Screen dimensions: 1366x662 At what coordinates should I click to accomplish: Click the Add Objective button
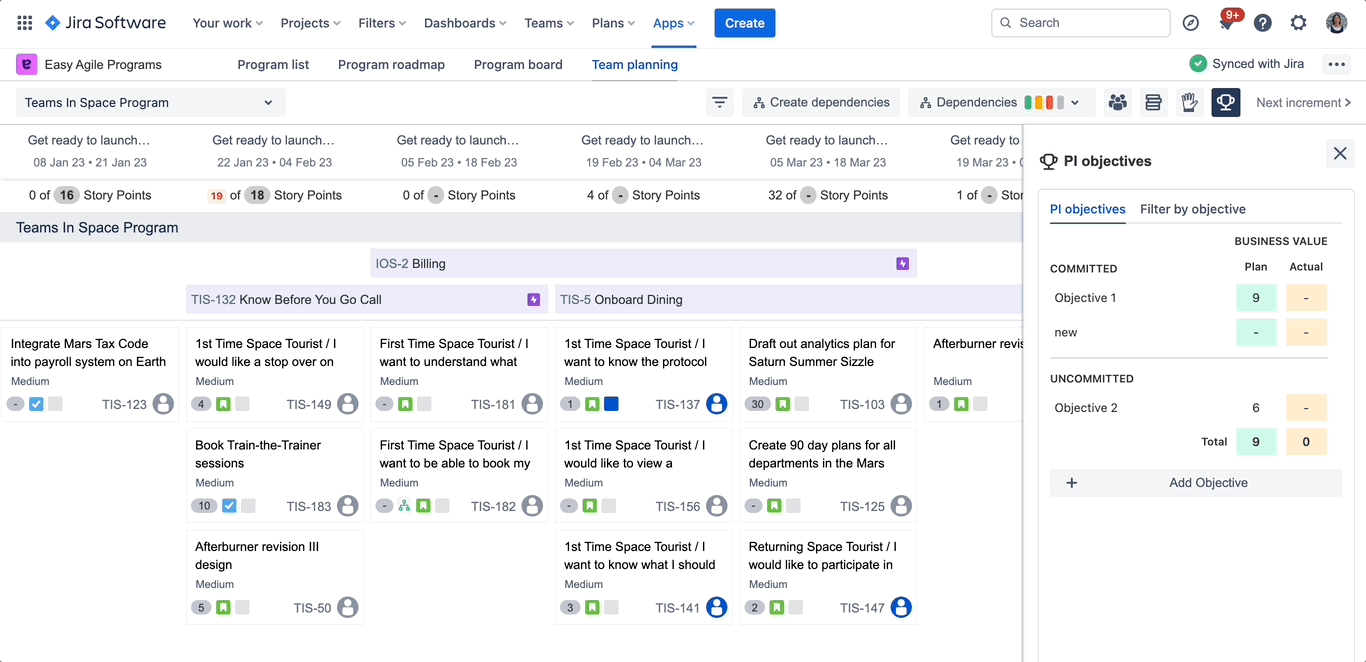click(x=1195, y=483)
